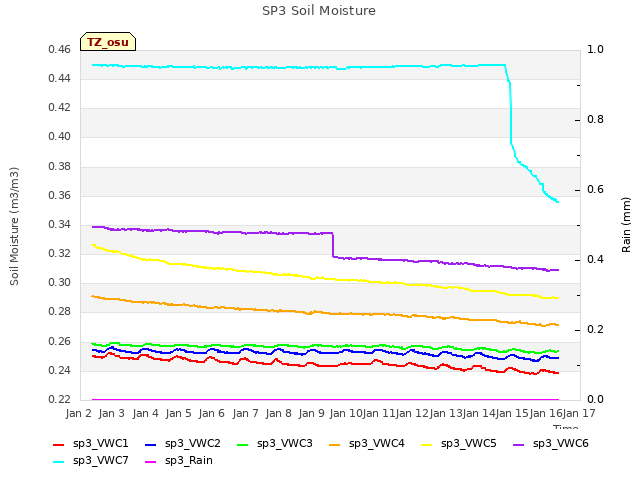The height and width of the screenshot is (480, 640).
Task: Click the 0.30 left axis value
Action: 60,283
